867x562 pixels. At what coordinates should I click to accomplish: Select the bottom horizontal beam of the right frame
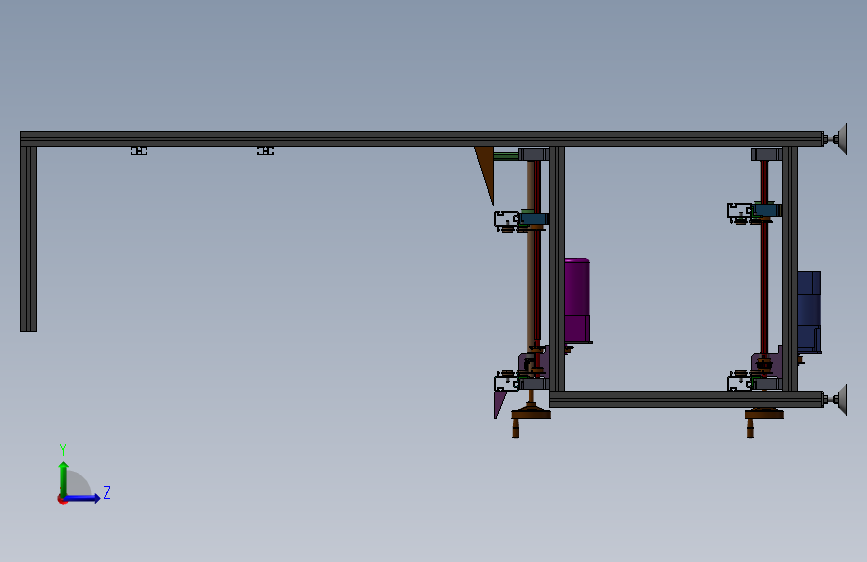687,399
